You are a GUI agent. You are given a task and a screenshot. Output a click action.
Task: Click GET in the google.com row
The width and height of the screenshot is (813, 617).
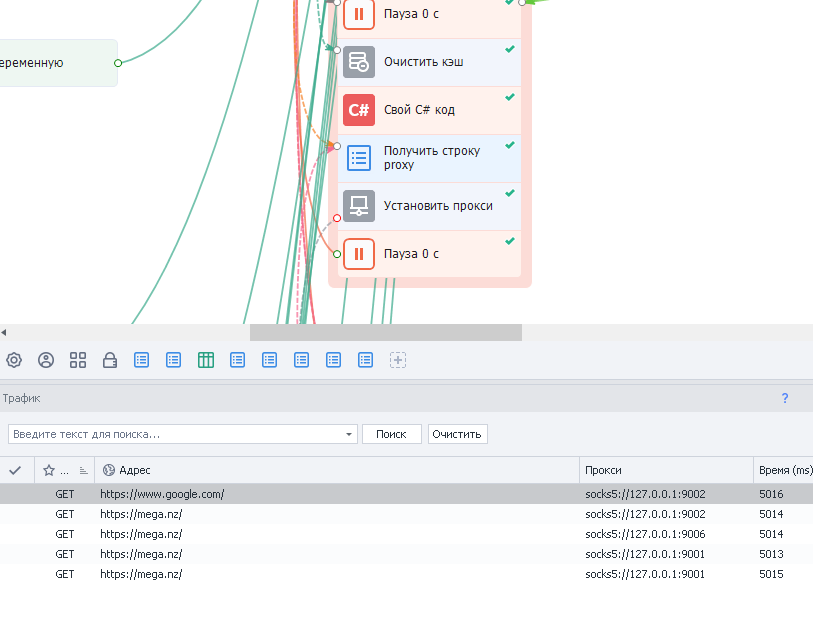[65, 494]
